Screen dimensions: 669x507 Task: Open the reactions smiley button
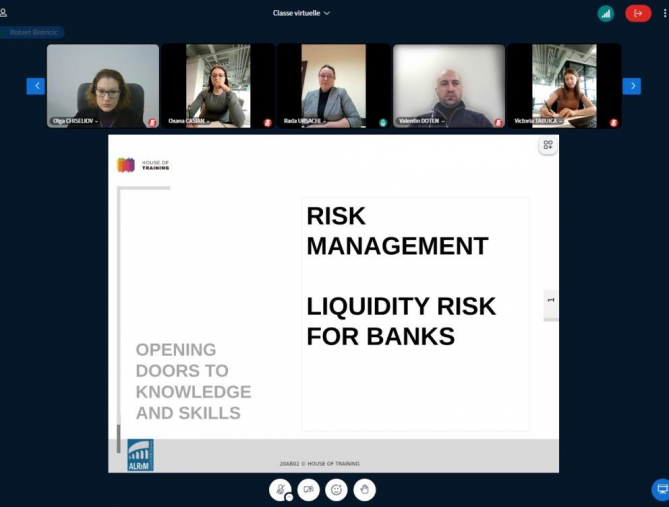[x=337, y=490]
